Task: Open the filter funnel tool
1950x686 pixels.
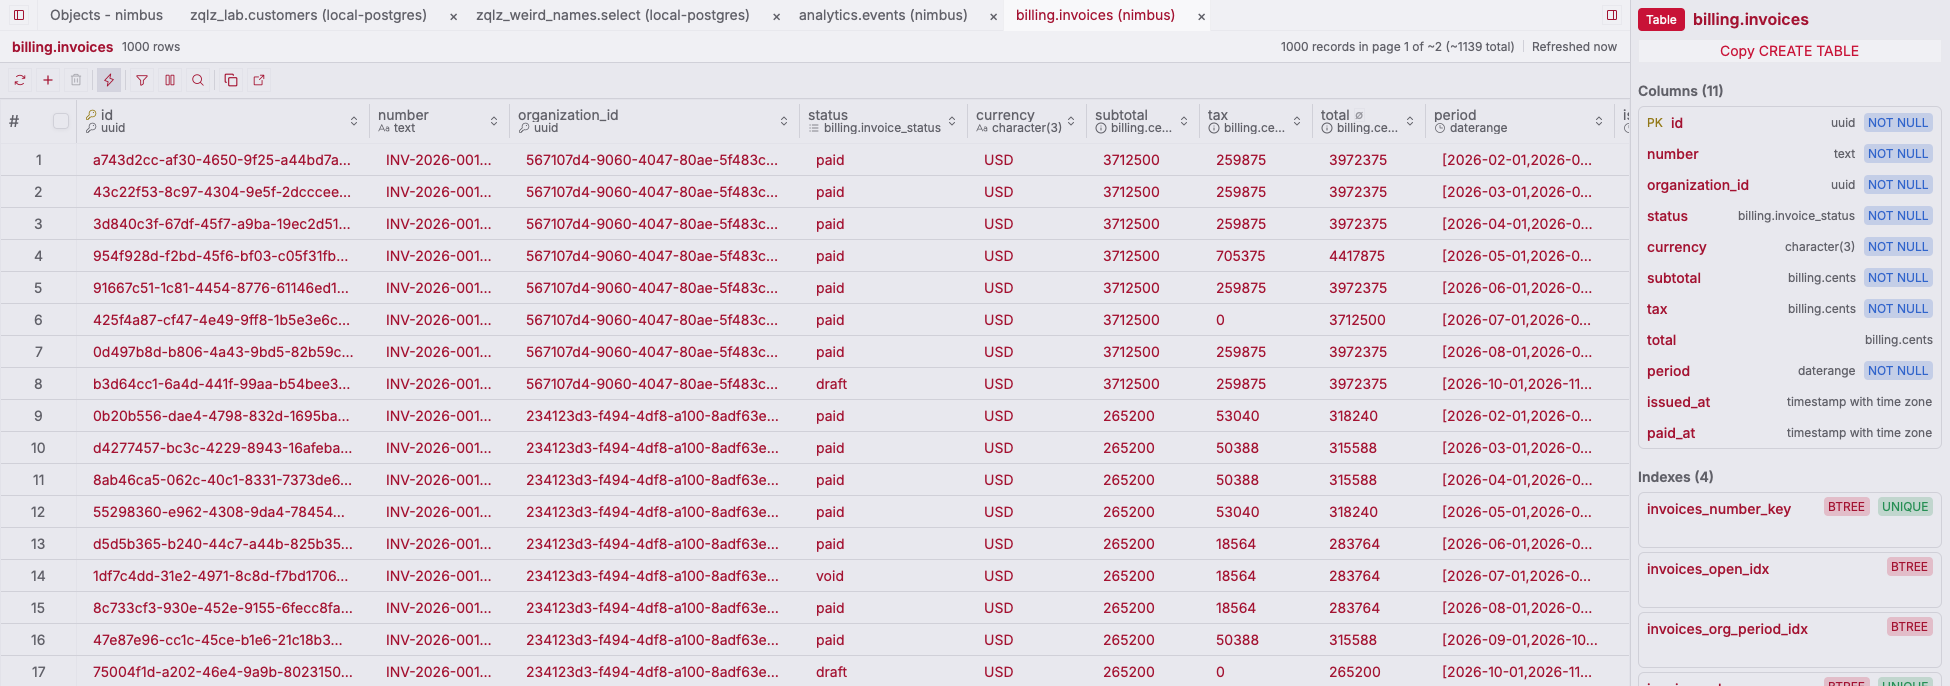Action: [x=142, y=80]
